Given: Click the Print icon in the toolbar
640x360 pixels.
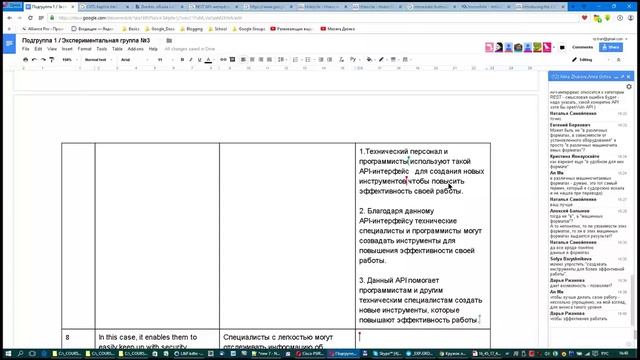Looking at the screenshot, I should [25, 60].
